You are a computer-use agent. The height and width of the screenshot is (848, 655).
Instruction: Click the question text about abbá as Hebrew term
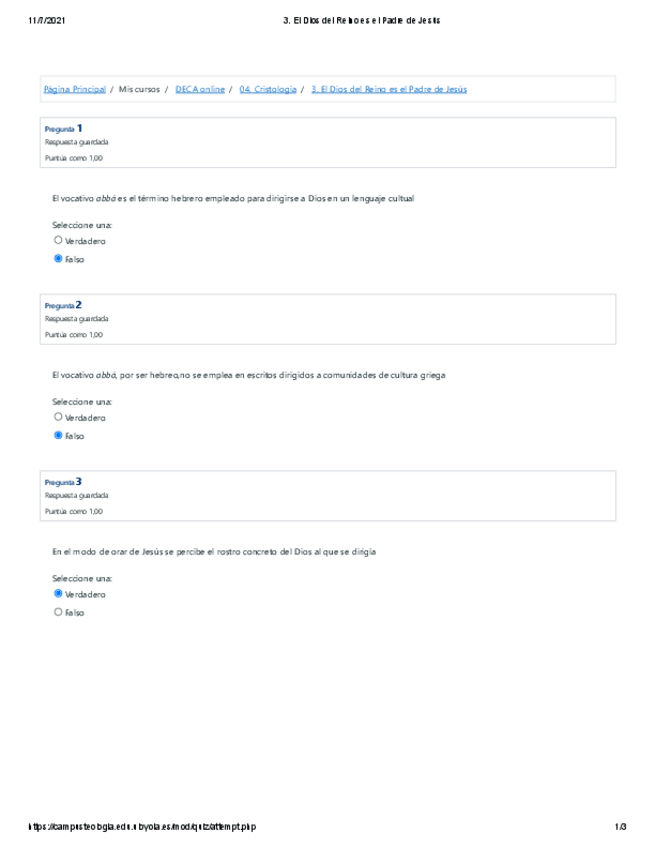232,199
